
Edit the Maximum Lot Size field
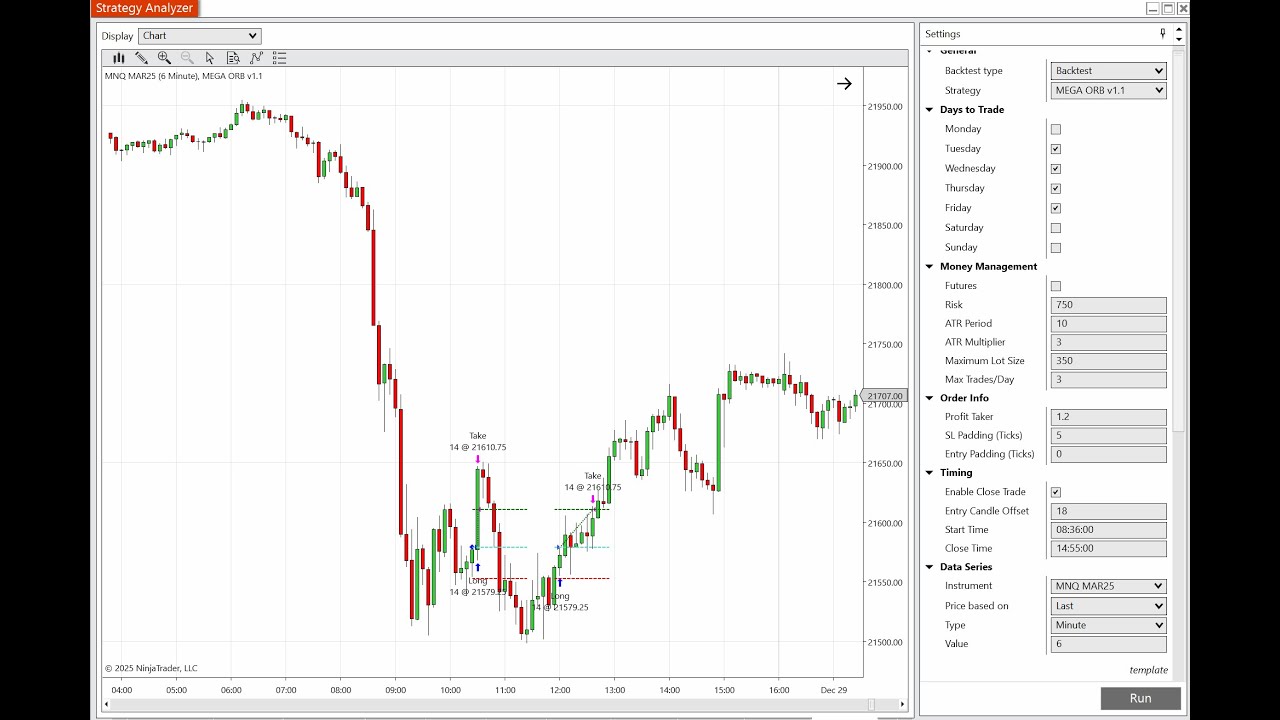point(1109,361)
